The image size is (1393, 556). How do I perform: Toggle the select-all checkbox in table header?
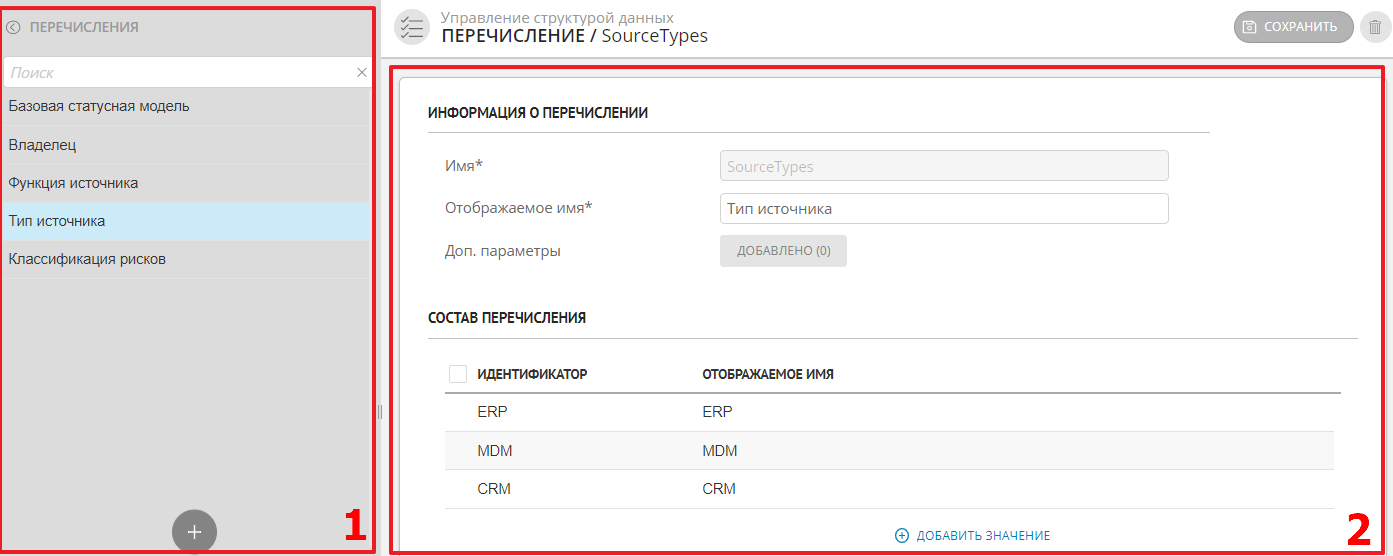tap(458, 374)
